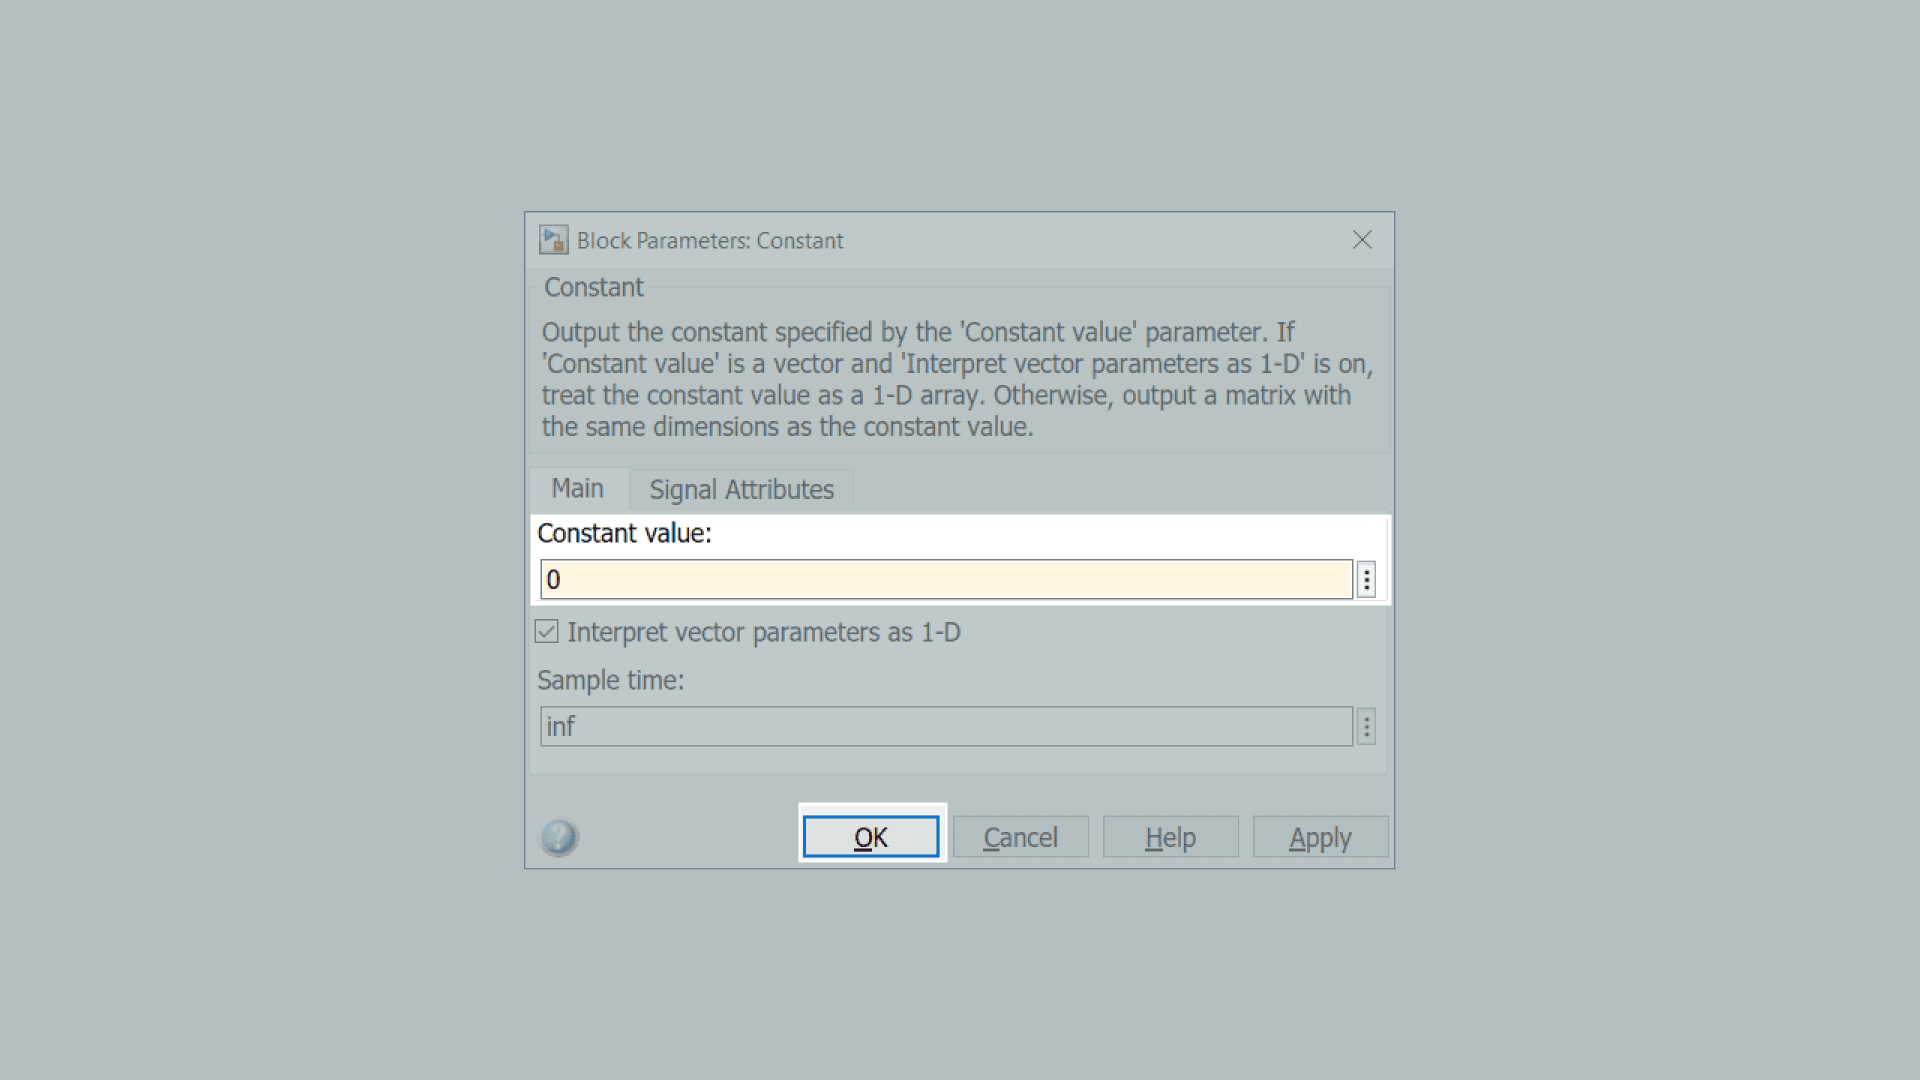This screenshot has height=1080, width=1920.
Task: Open the Sample time three-dot actions menu
Action: pos(1366,726)
